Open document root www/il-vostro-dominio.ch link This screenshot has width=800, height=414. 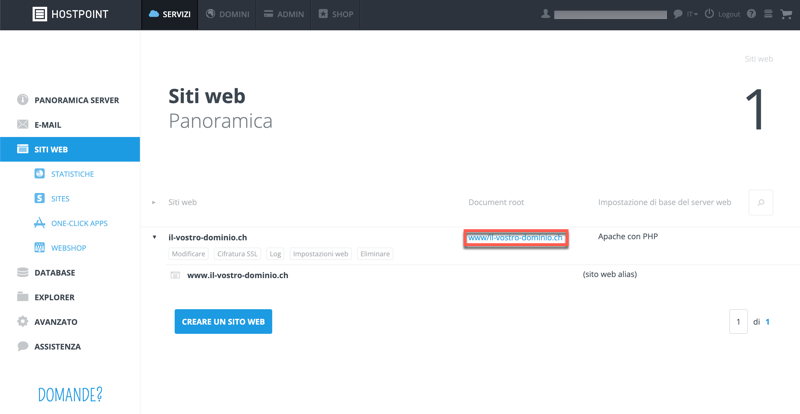pos(515,237)
